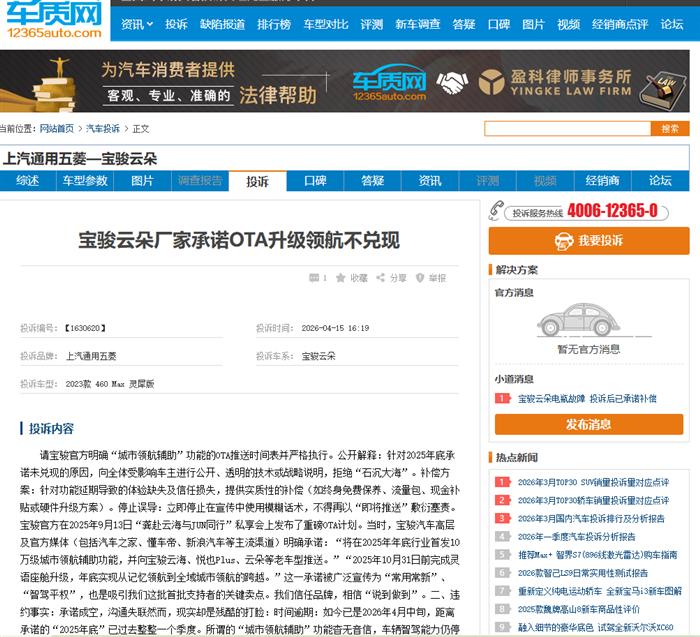Click the search input field
700x637 pixels.
pyautogui.click(x=567, y=129)
